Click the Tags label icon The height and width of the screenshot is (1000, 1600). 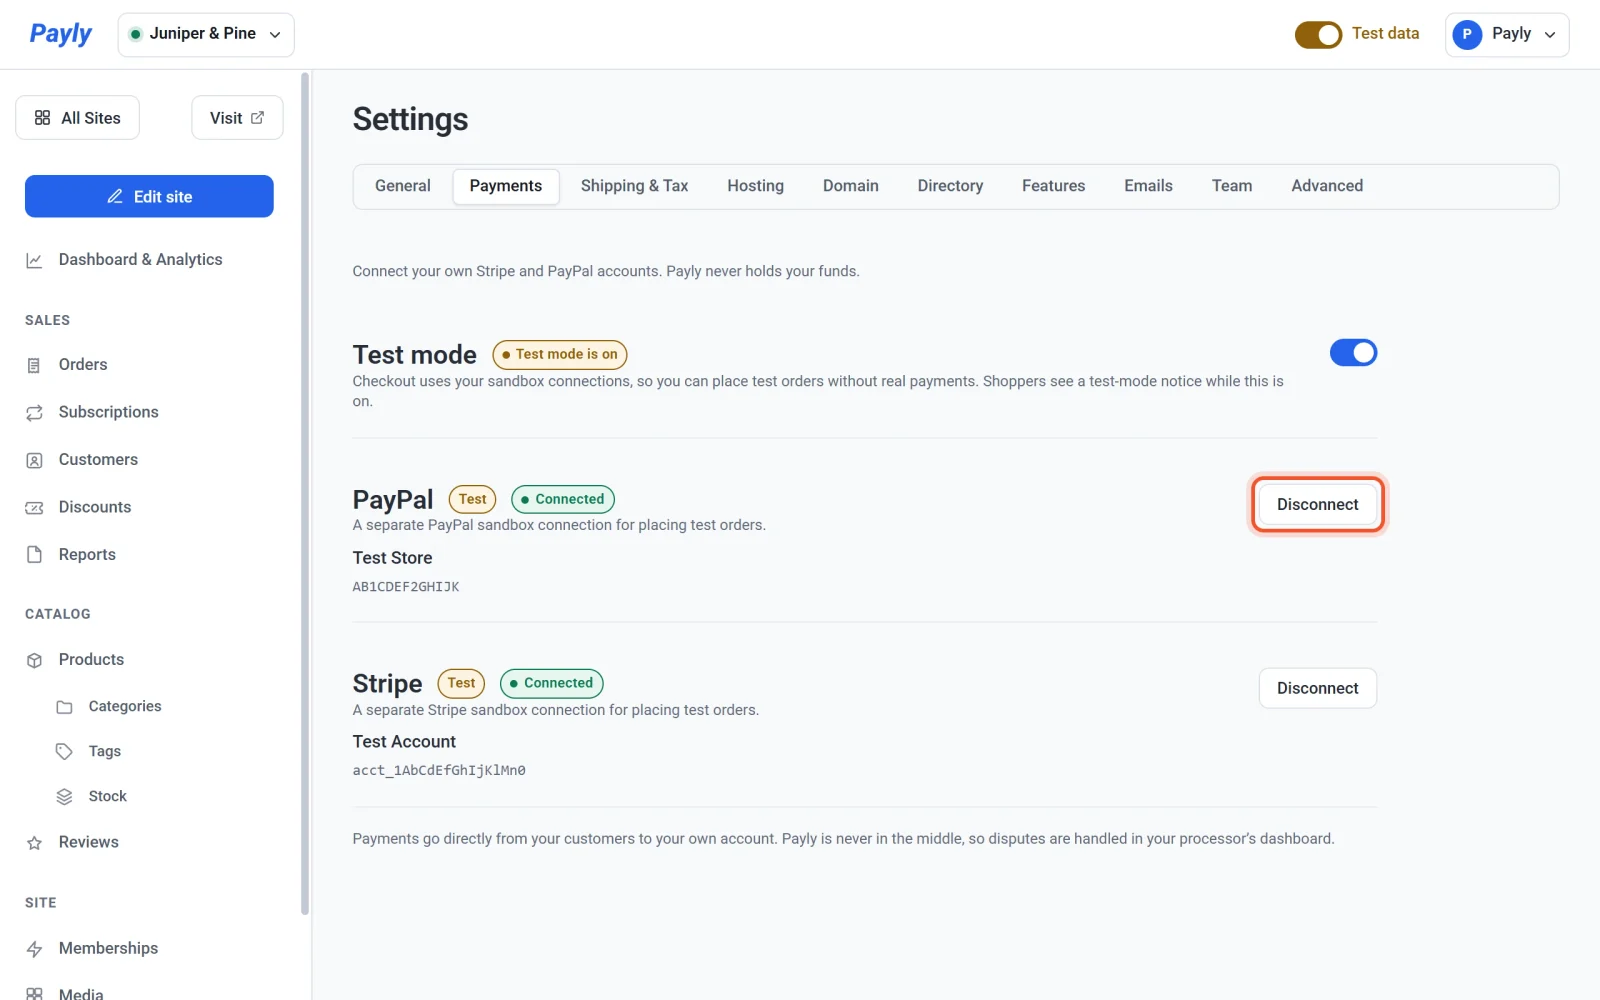pyautogui.click(x=64, y=751)
